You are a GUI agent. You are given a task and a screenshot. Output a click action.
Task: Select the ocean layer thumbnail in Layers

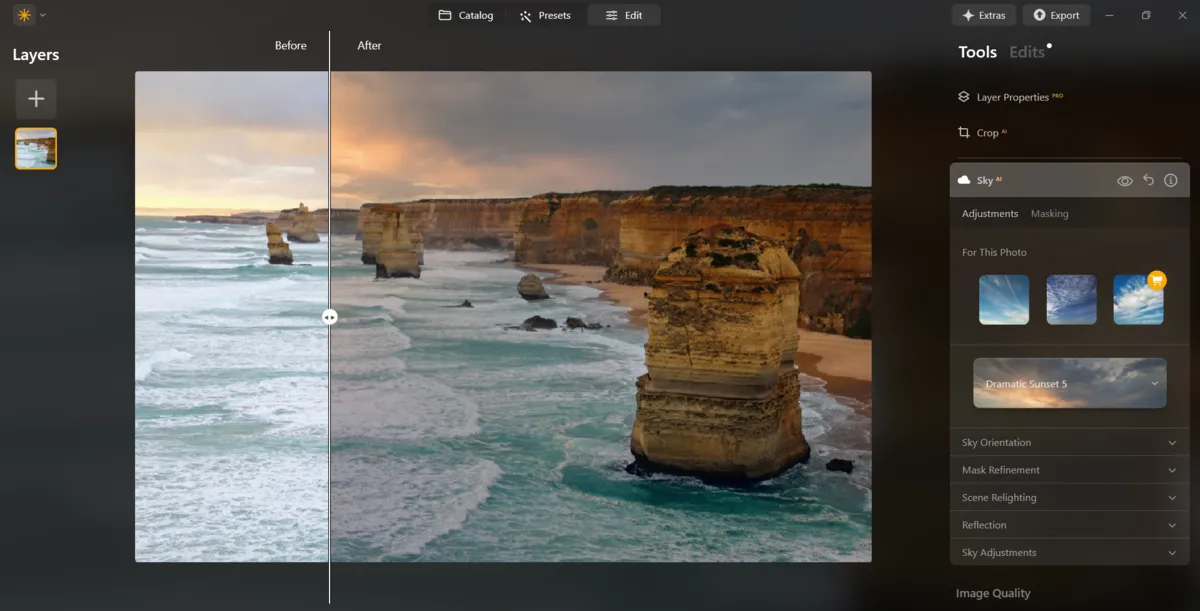tap(35, 147)
